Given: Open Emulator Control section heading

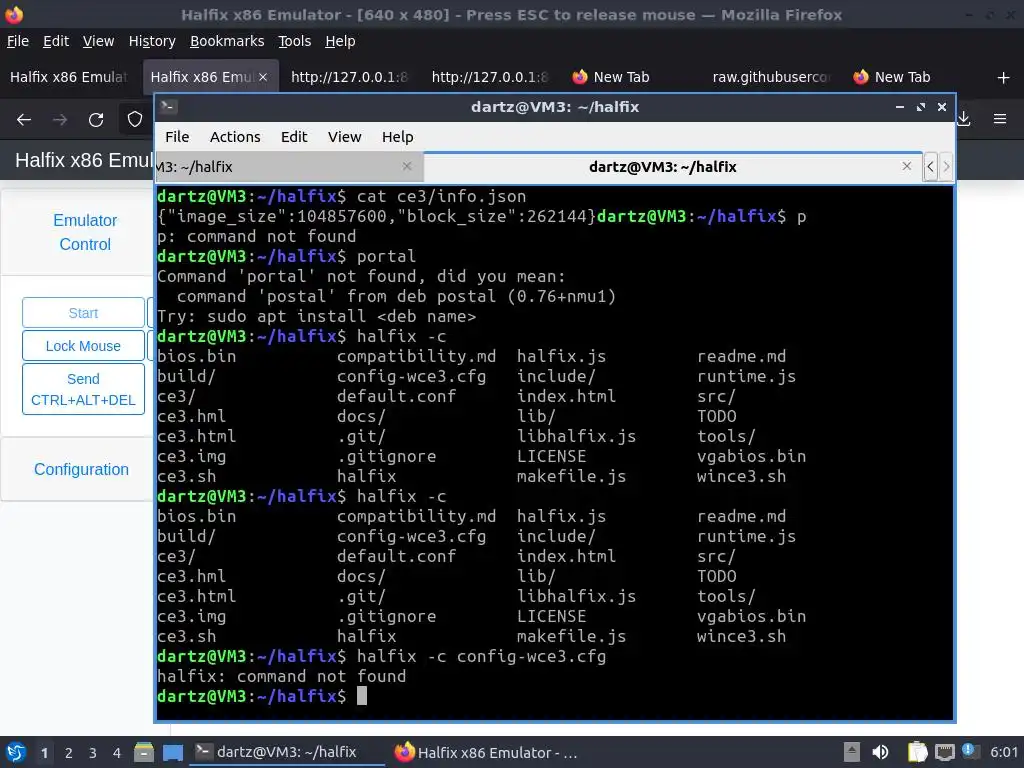Looking at the screenshot, I should click(x=85, y=232).
